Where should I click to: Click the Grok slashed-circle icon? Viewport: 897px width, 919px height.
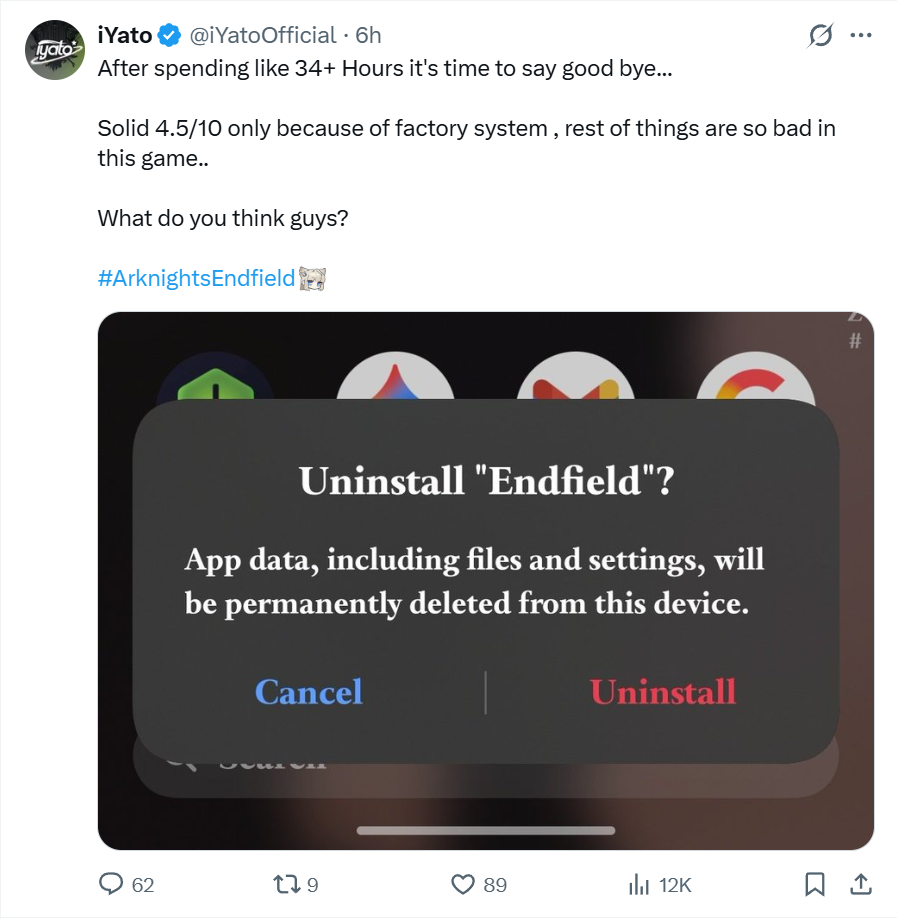(x=820, y=35)
